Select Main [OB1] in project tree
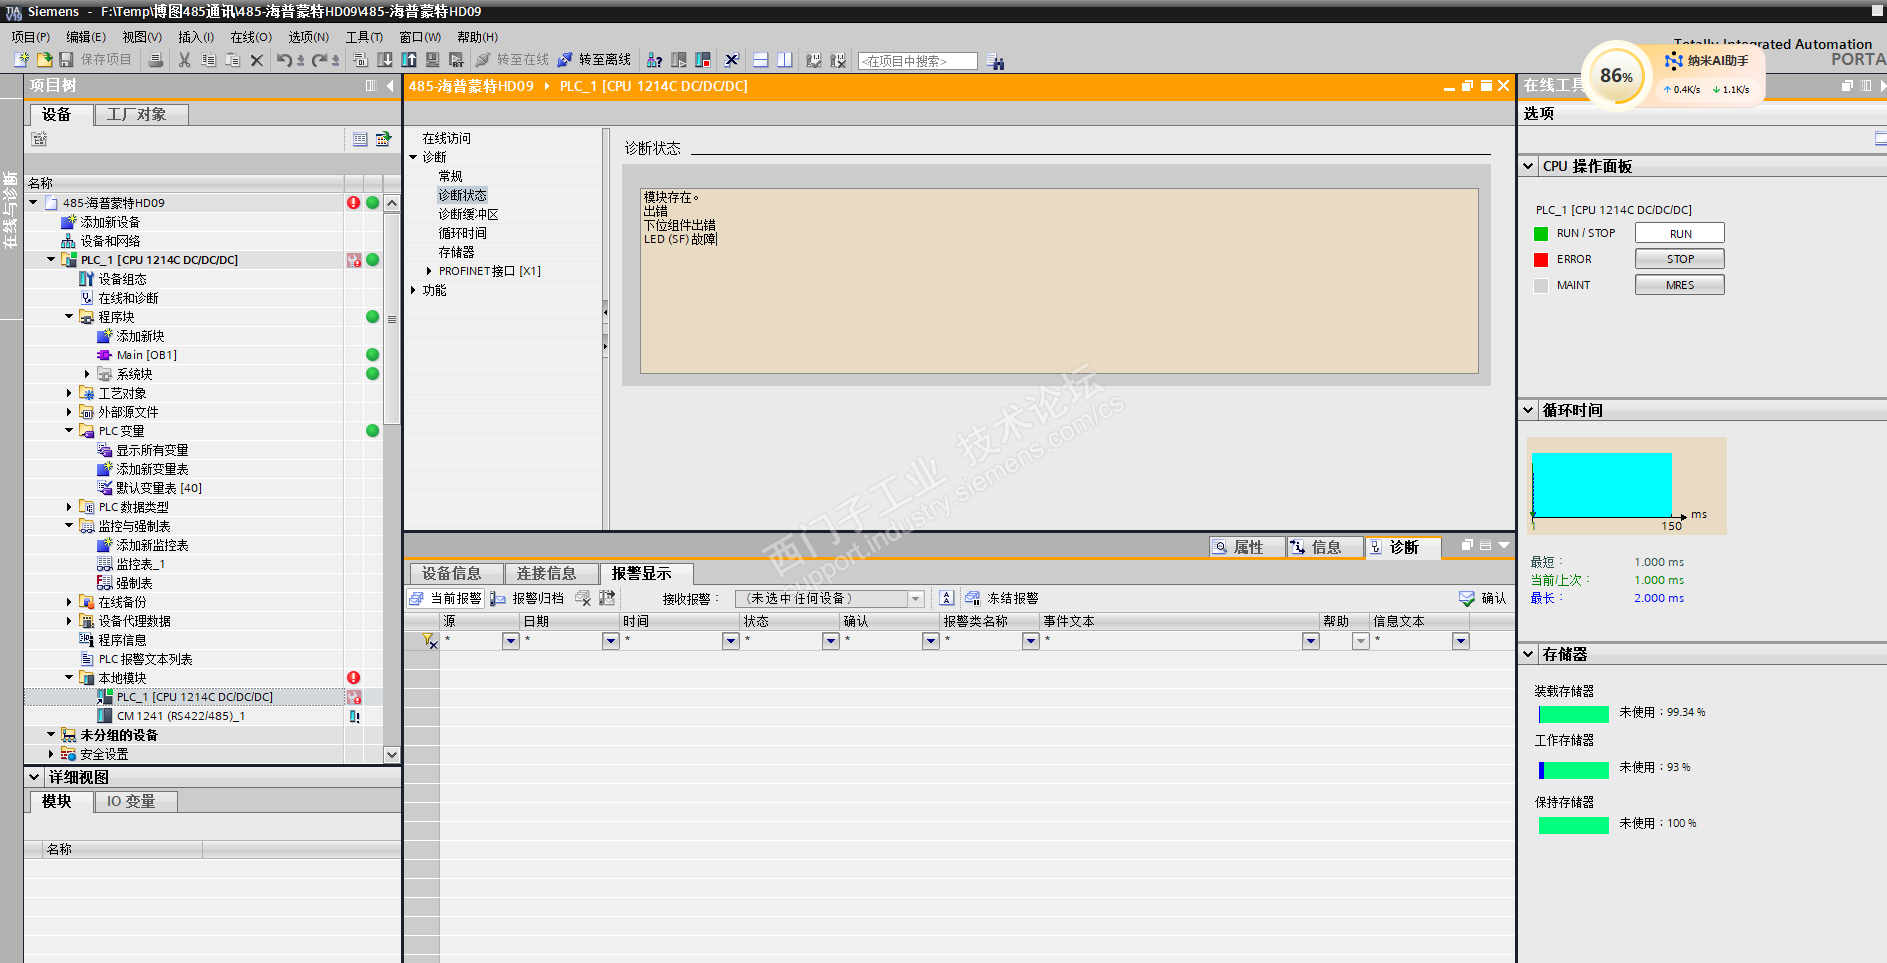1887x963 pixels. pos(147,355)
